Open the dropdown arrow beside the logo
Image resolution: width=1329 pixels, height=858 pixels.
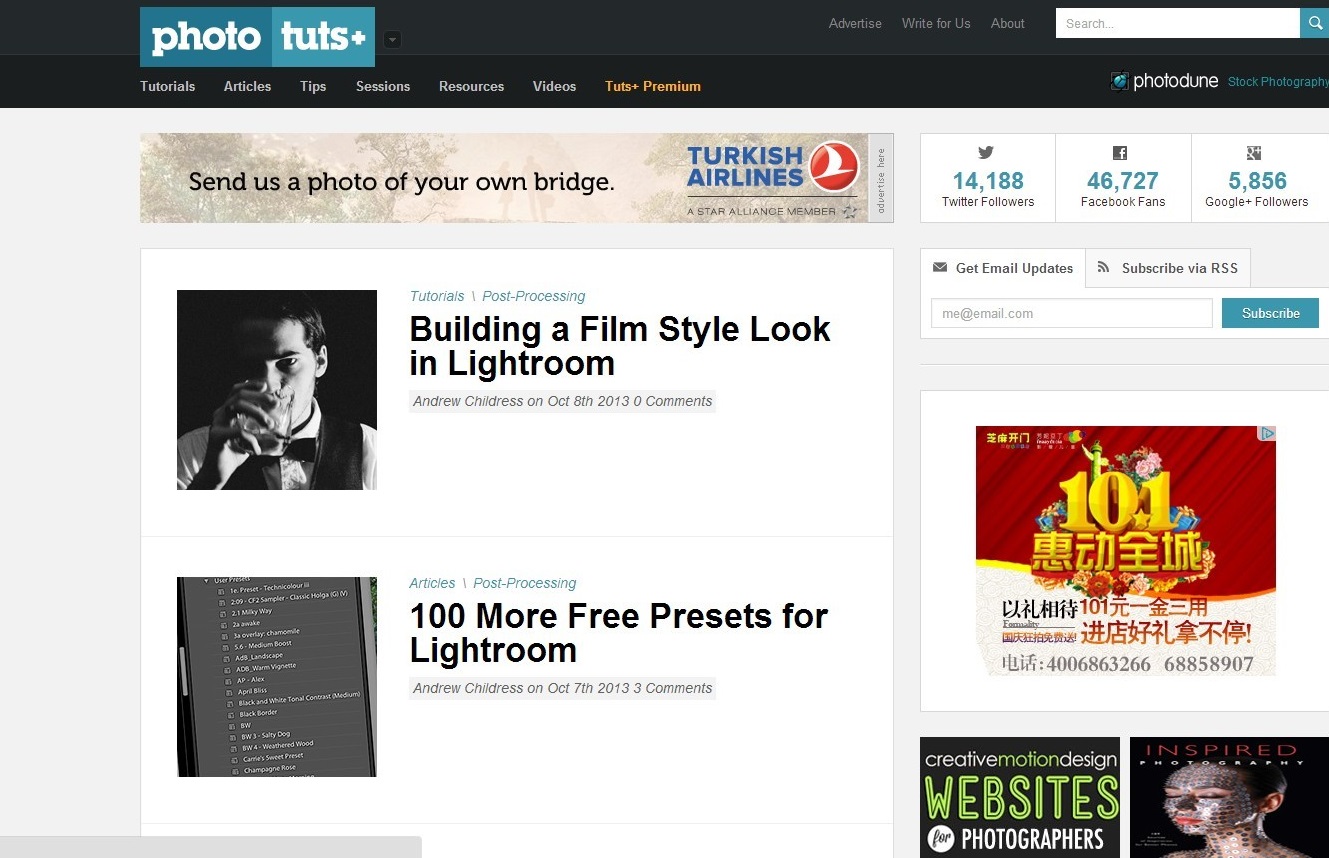pyautogui.click(x=392, y=40)
